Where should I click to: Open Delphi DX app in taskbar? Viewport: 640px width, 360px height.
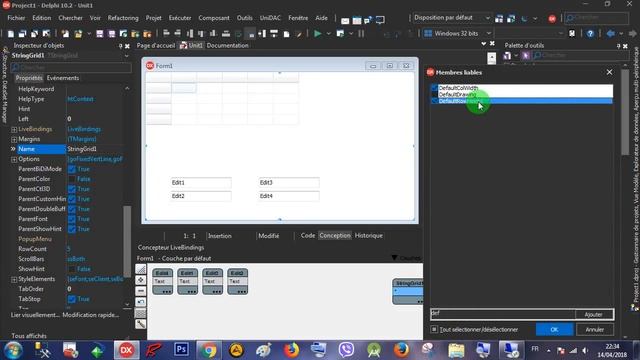126,350
